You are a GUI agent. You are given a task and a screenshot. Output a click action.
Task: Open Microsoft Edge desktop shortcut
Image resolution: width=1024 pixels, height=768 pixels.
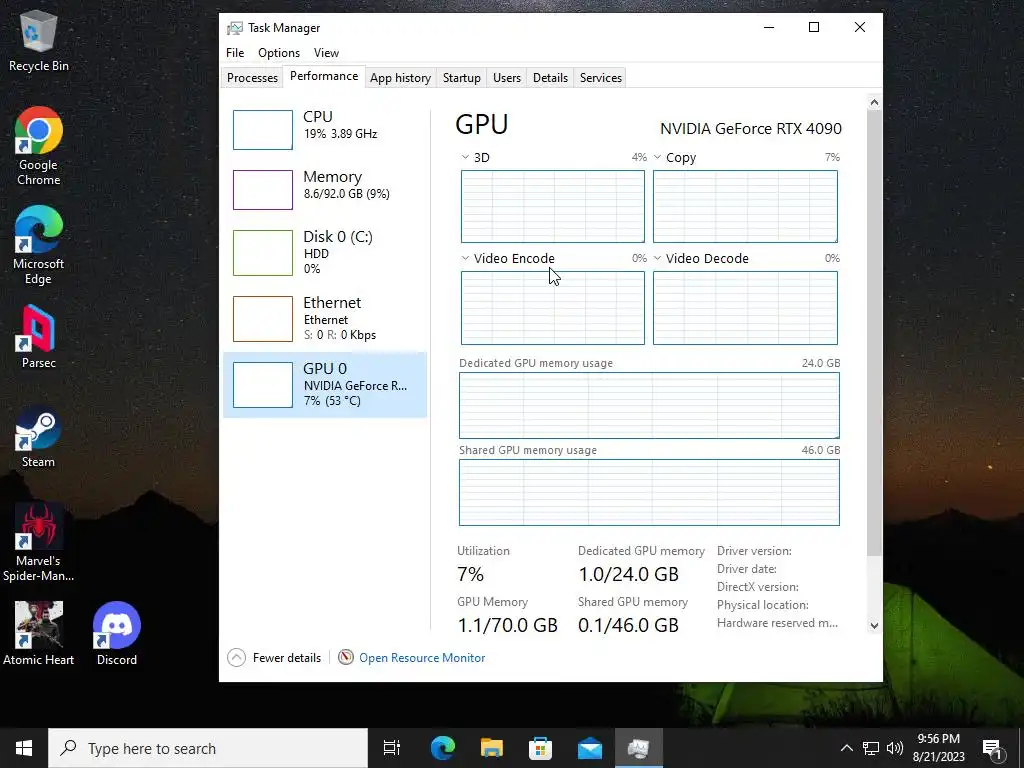[39, 245]
